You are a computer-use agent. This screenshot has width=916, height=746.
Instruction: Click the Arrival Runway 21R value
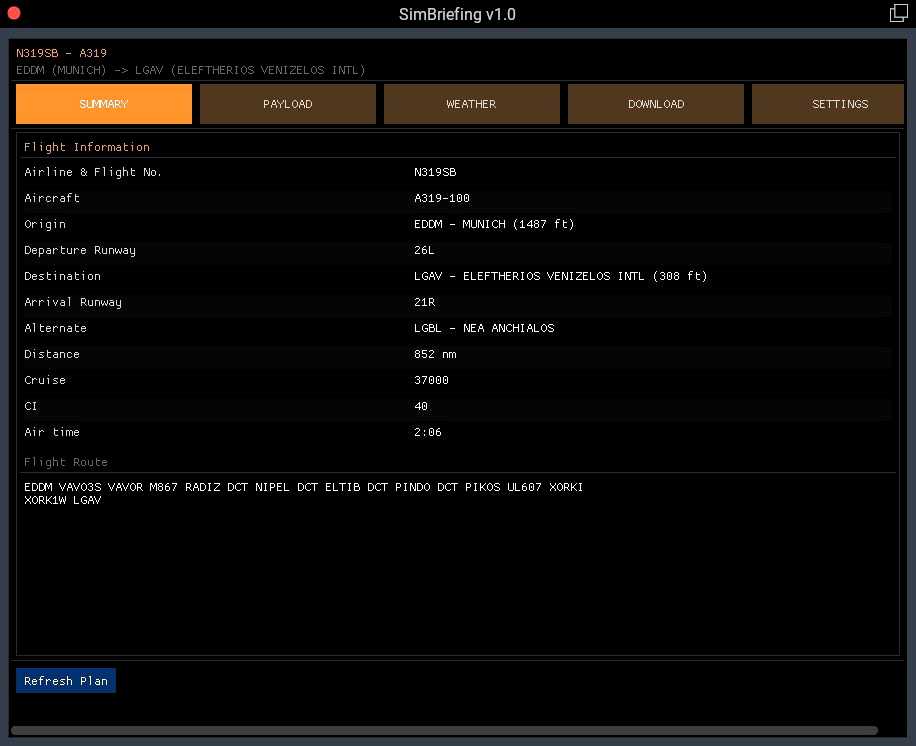[424, 302]
